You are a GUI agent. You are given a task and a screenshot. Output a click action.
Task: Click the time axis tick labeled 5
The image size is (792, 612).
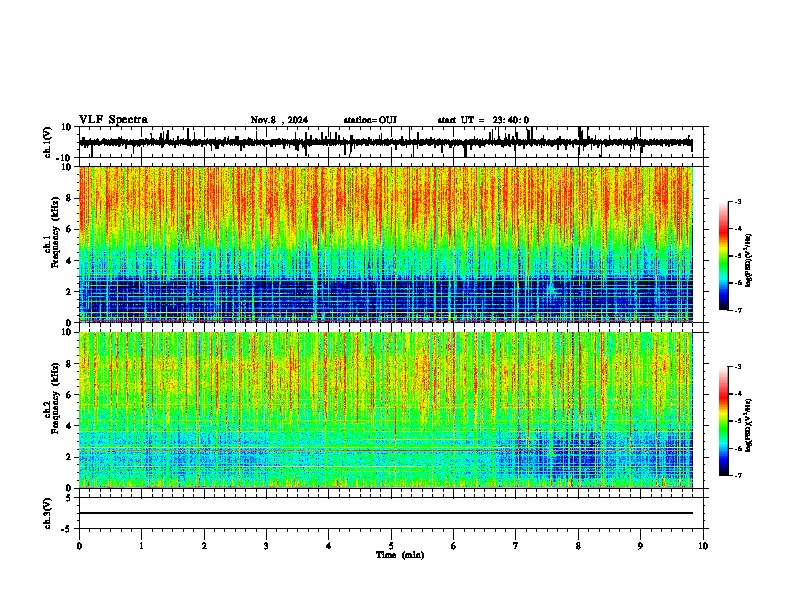tap(391, 546)
